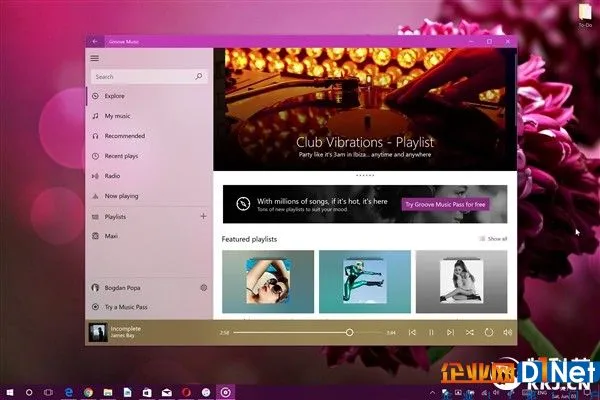Open the black-and-white seated woman playlist
This screenshot has height=400, width=600.
tap(461, 282)
